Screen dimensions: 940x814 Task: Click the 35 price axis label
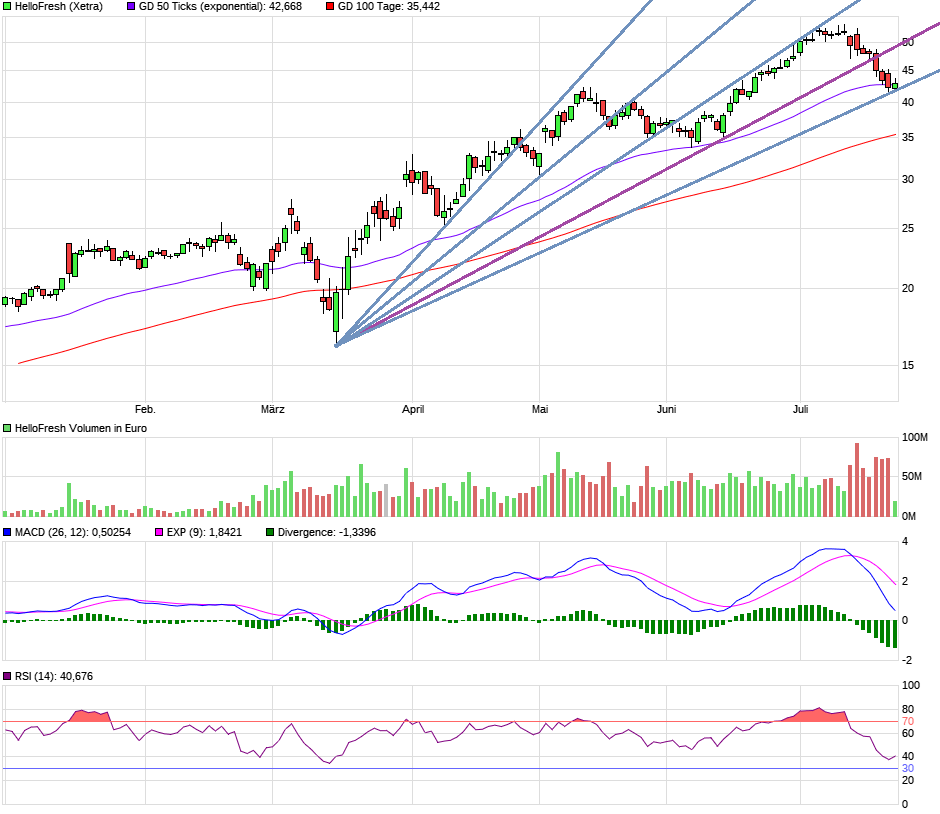pyautogui.click(x=908, y=137)
